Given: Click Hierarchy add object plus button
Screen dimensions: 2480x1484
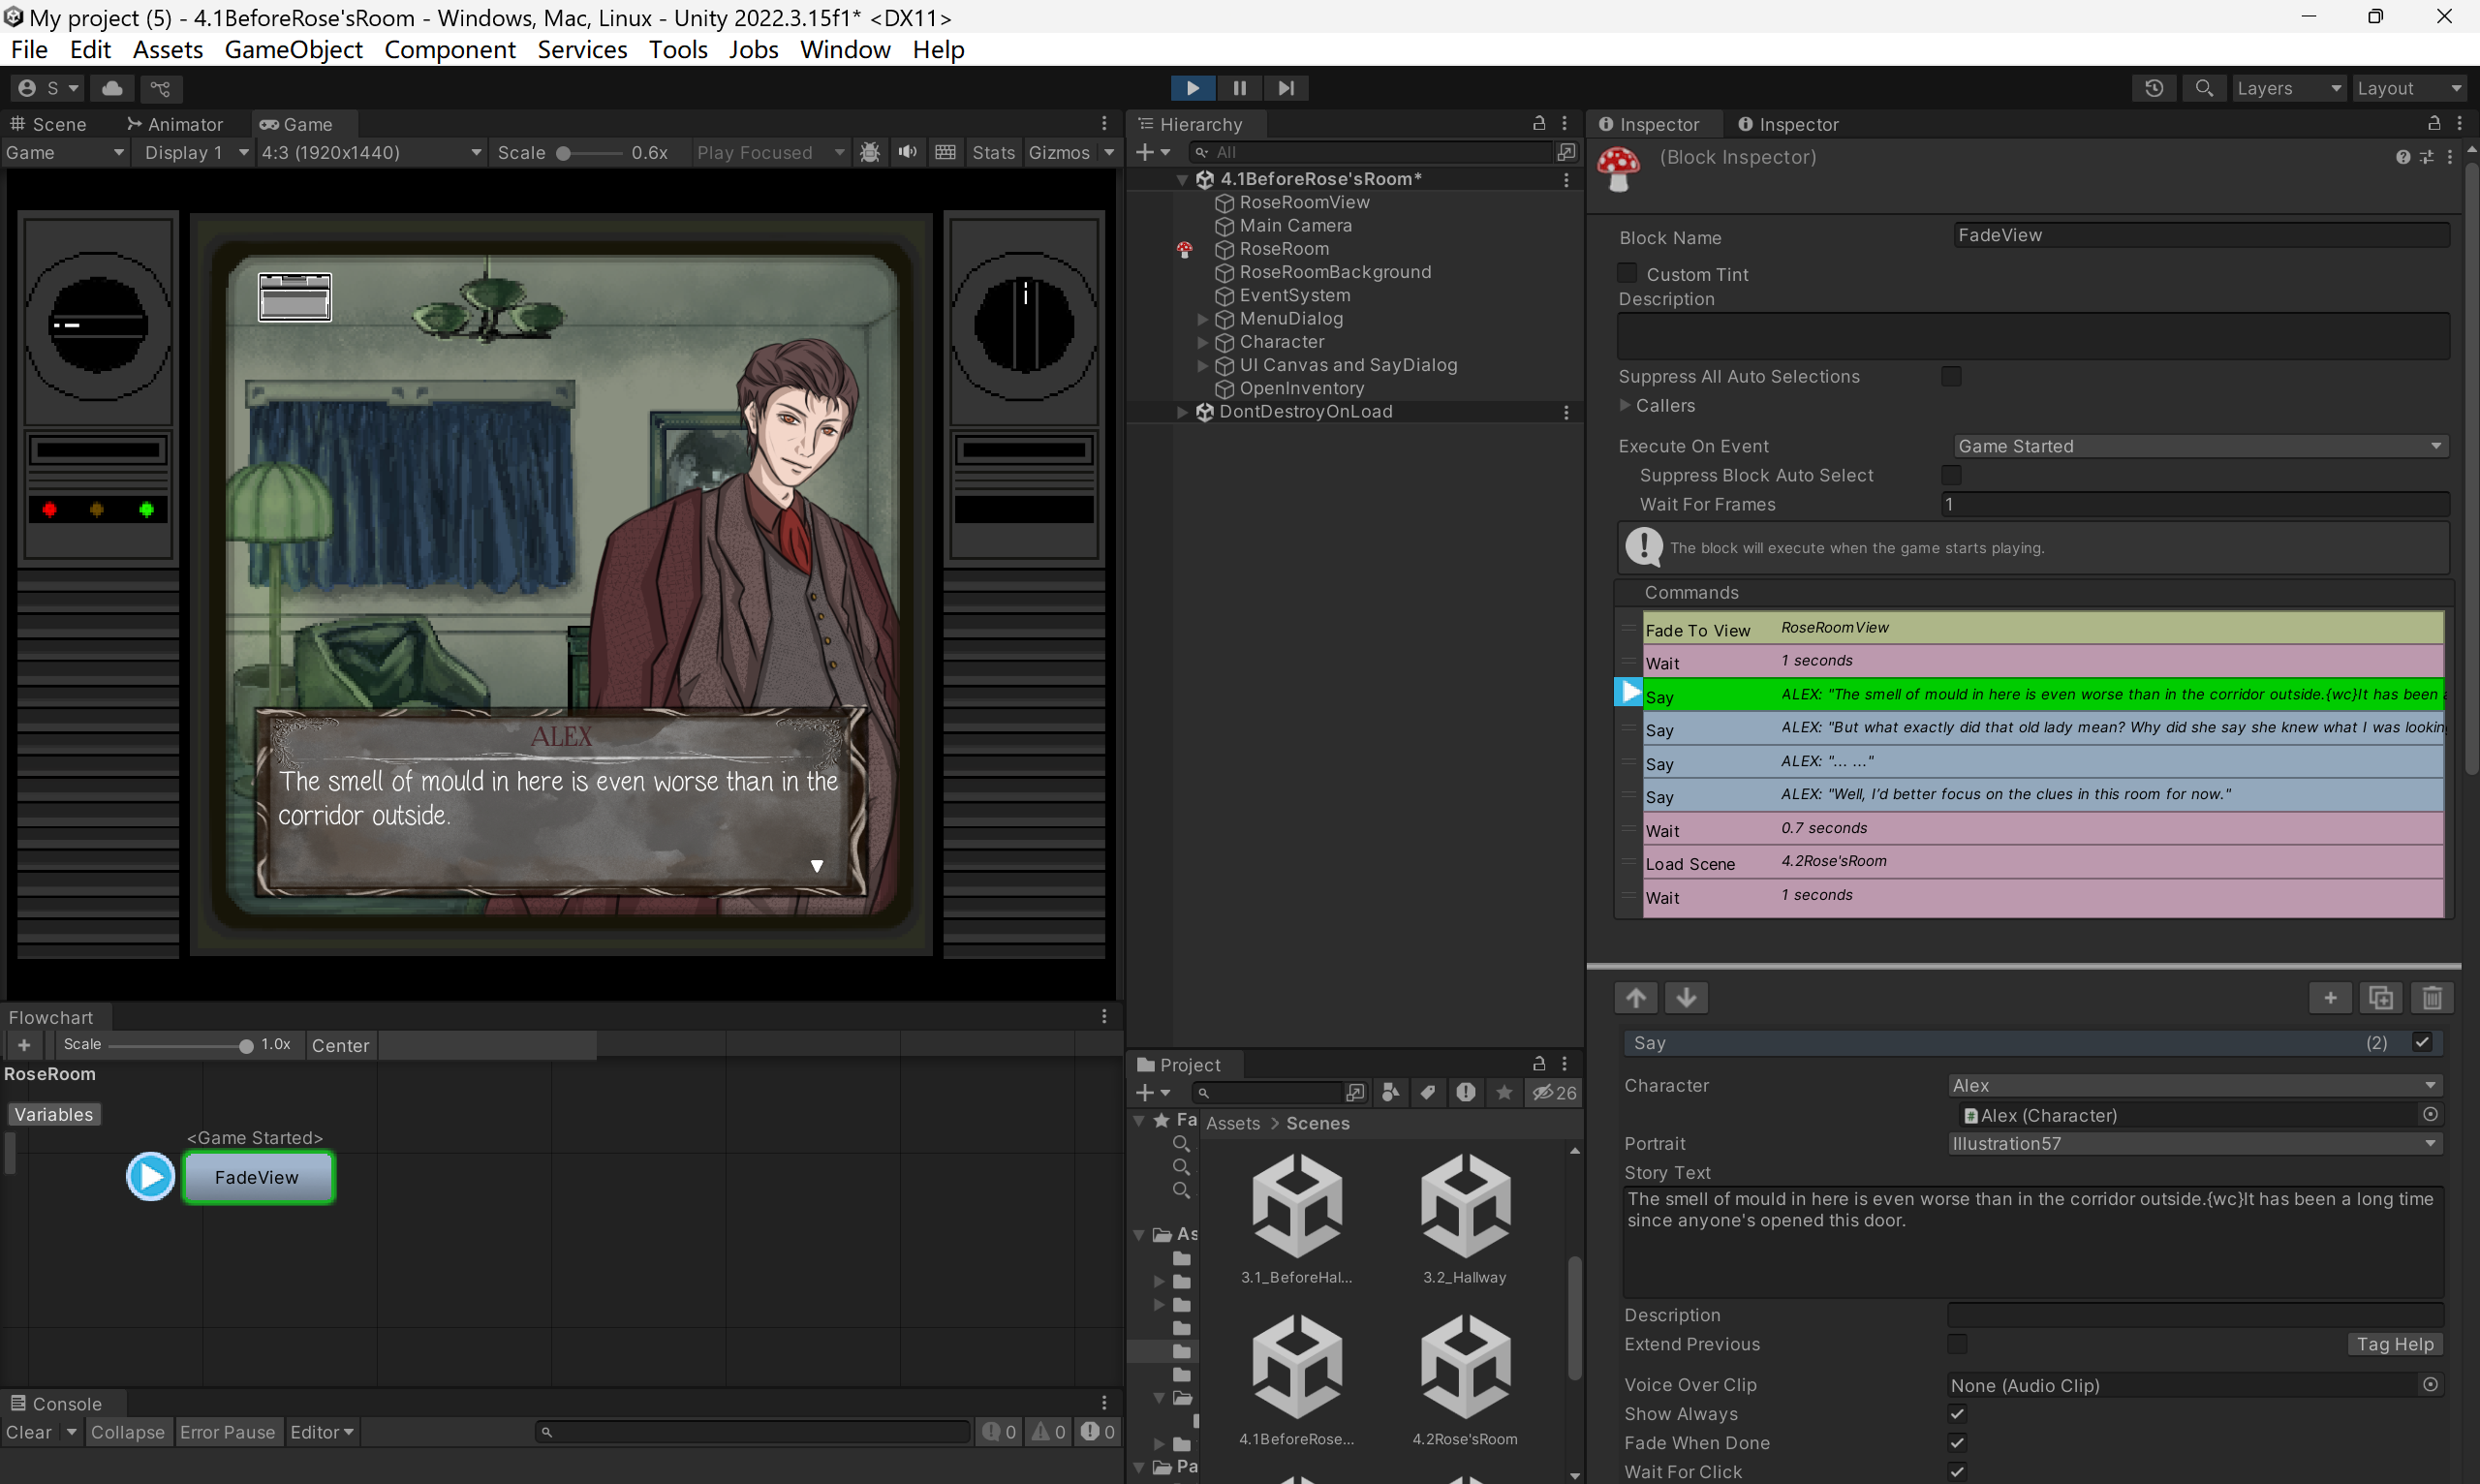Looking at the screenshot, I should coord(1146,152).
